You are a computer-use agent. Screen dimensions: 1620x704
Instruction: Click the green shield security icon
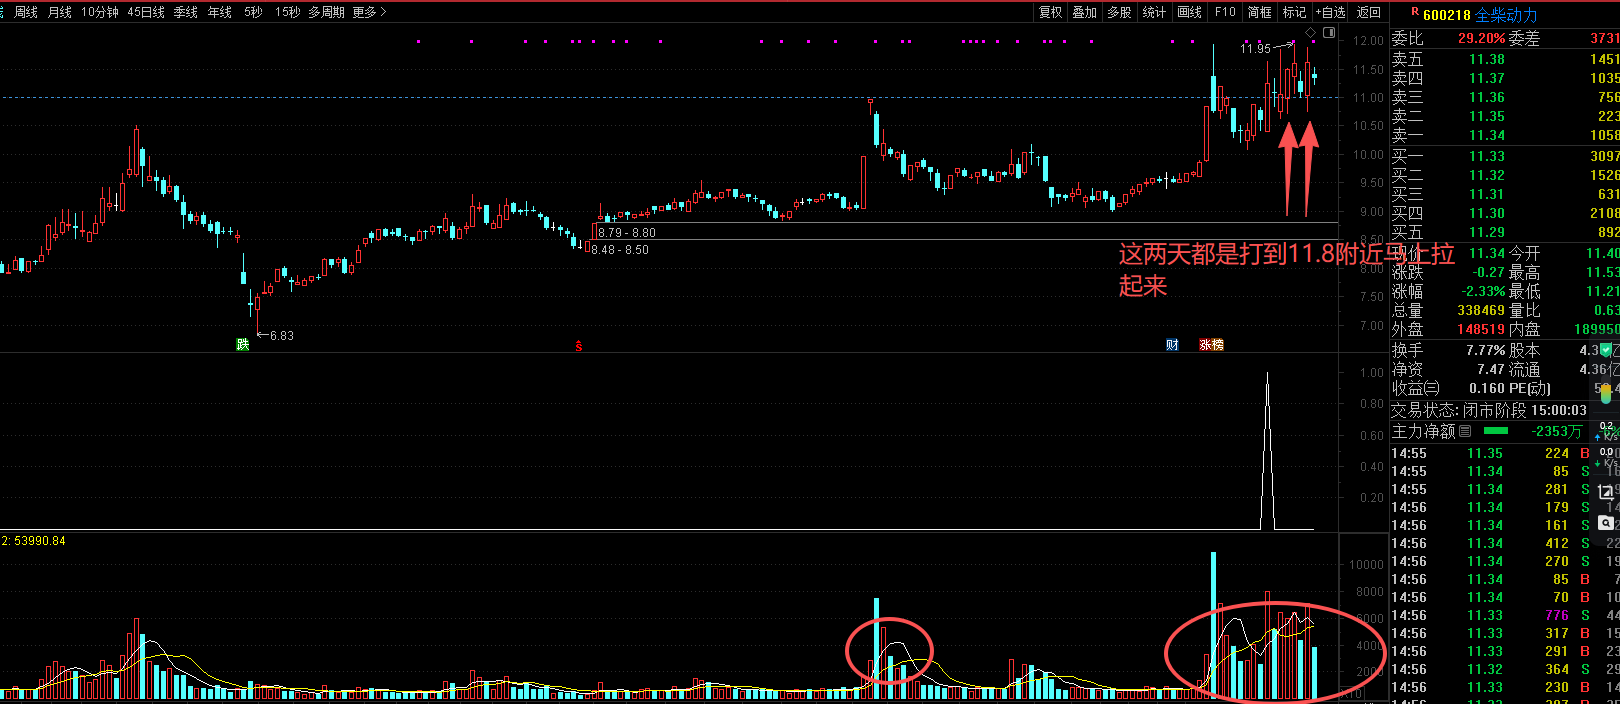[1605, 350]
